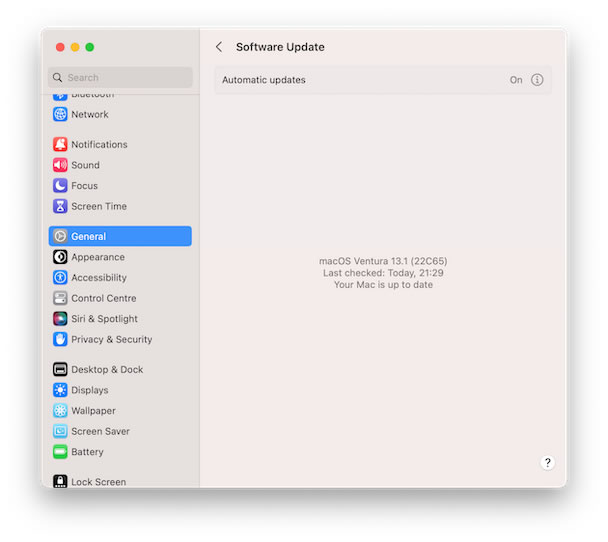Viewport: 608px width, 542px height.
Task: Click the search magnifier icon
Action: [x=57, y=78]
